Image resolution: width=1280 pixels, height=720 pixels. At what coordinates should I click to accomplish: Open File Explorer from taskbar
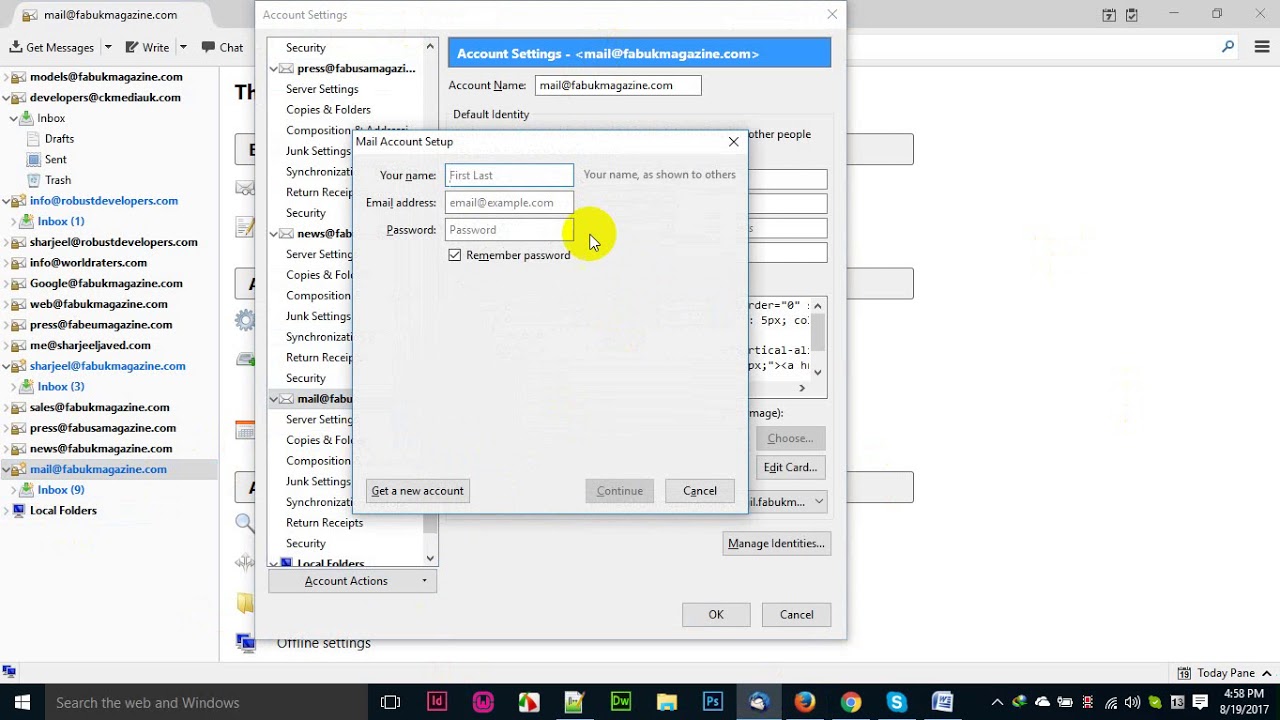point(667,702)
